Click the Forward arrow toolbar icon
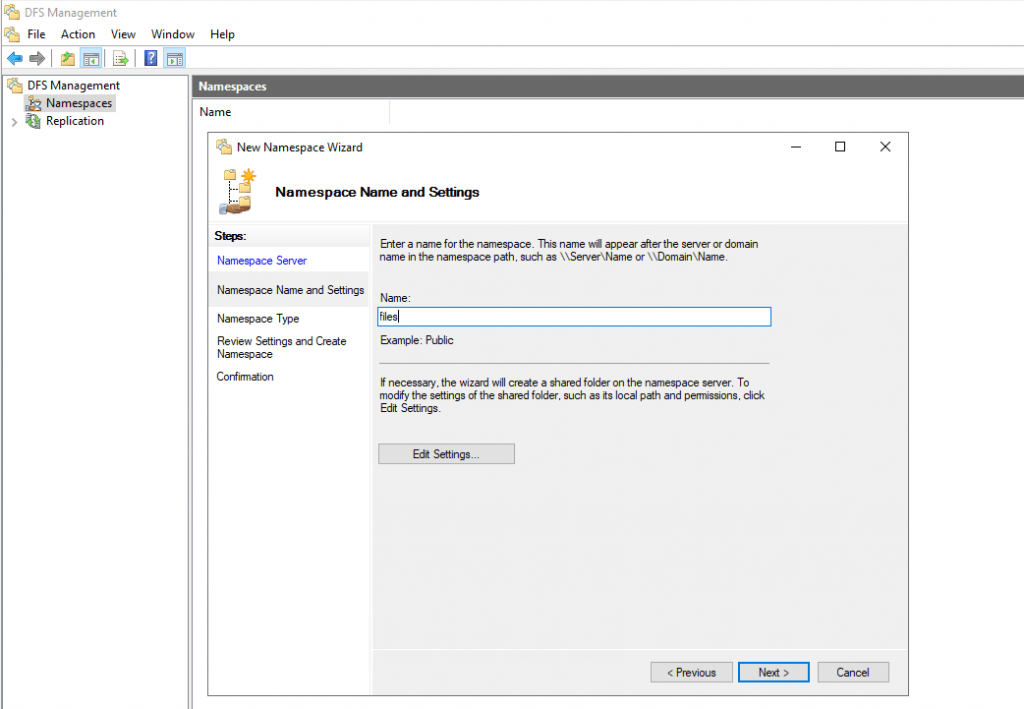This screenshot has height=709, width=1024. click(x=37, y=59)
